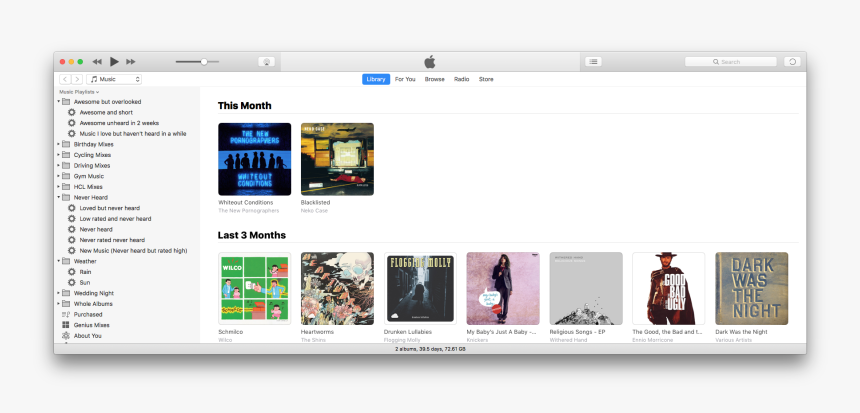The image size is (860, 413).
Task: Click gear icon for New Music playlist
Action: [x=71, y=251]
